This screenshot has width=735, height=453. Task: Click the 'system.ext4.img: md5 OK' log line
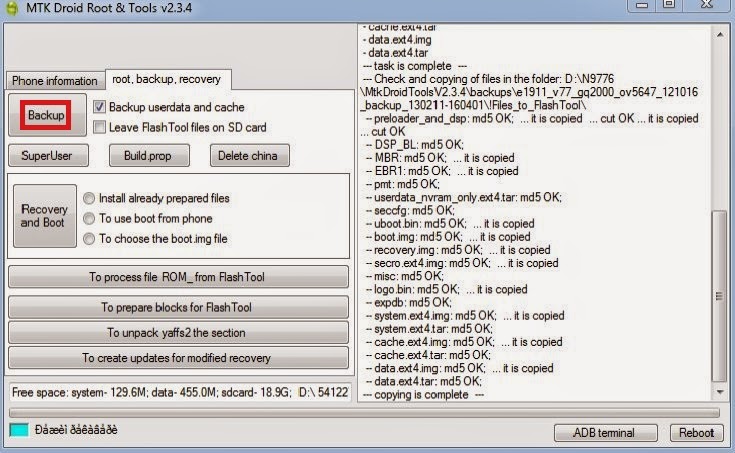click(x=465, y=316)
